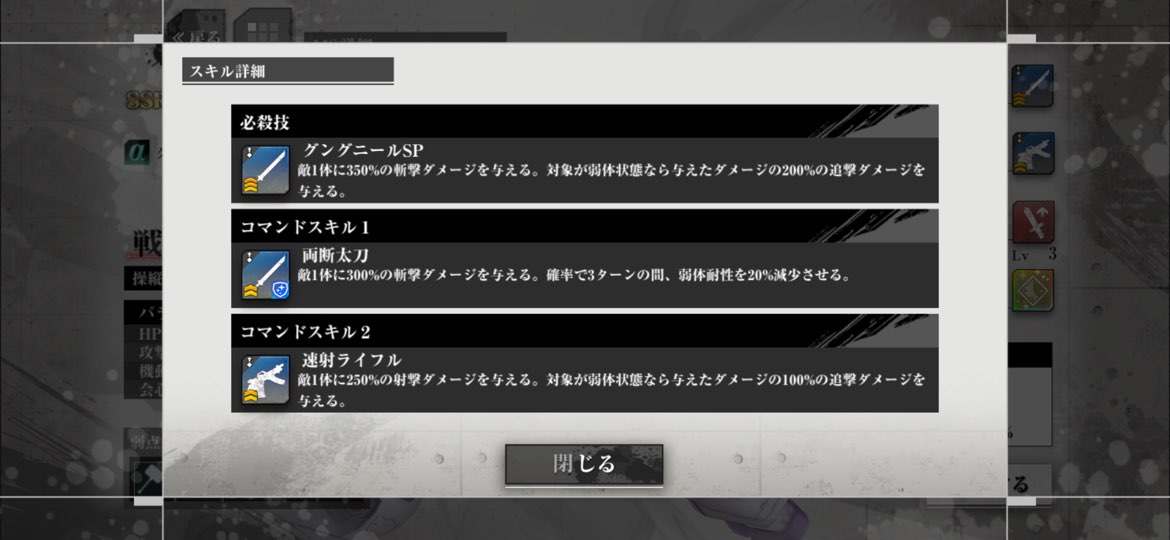
Task: Click the 両断太刀 skill description row
Action: point(585,275)
